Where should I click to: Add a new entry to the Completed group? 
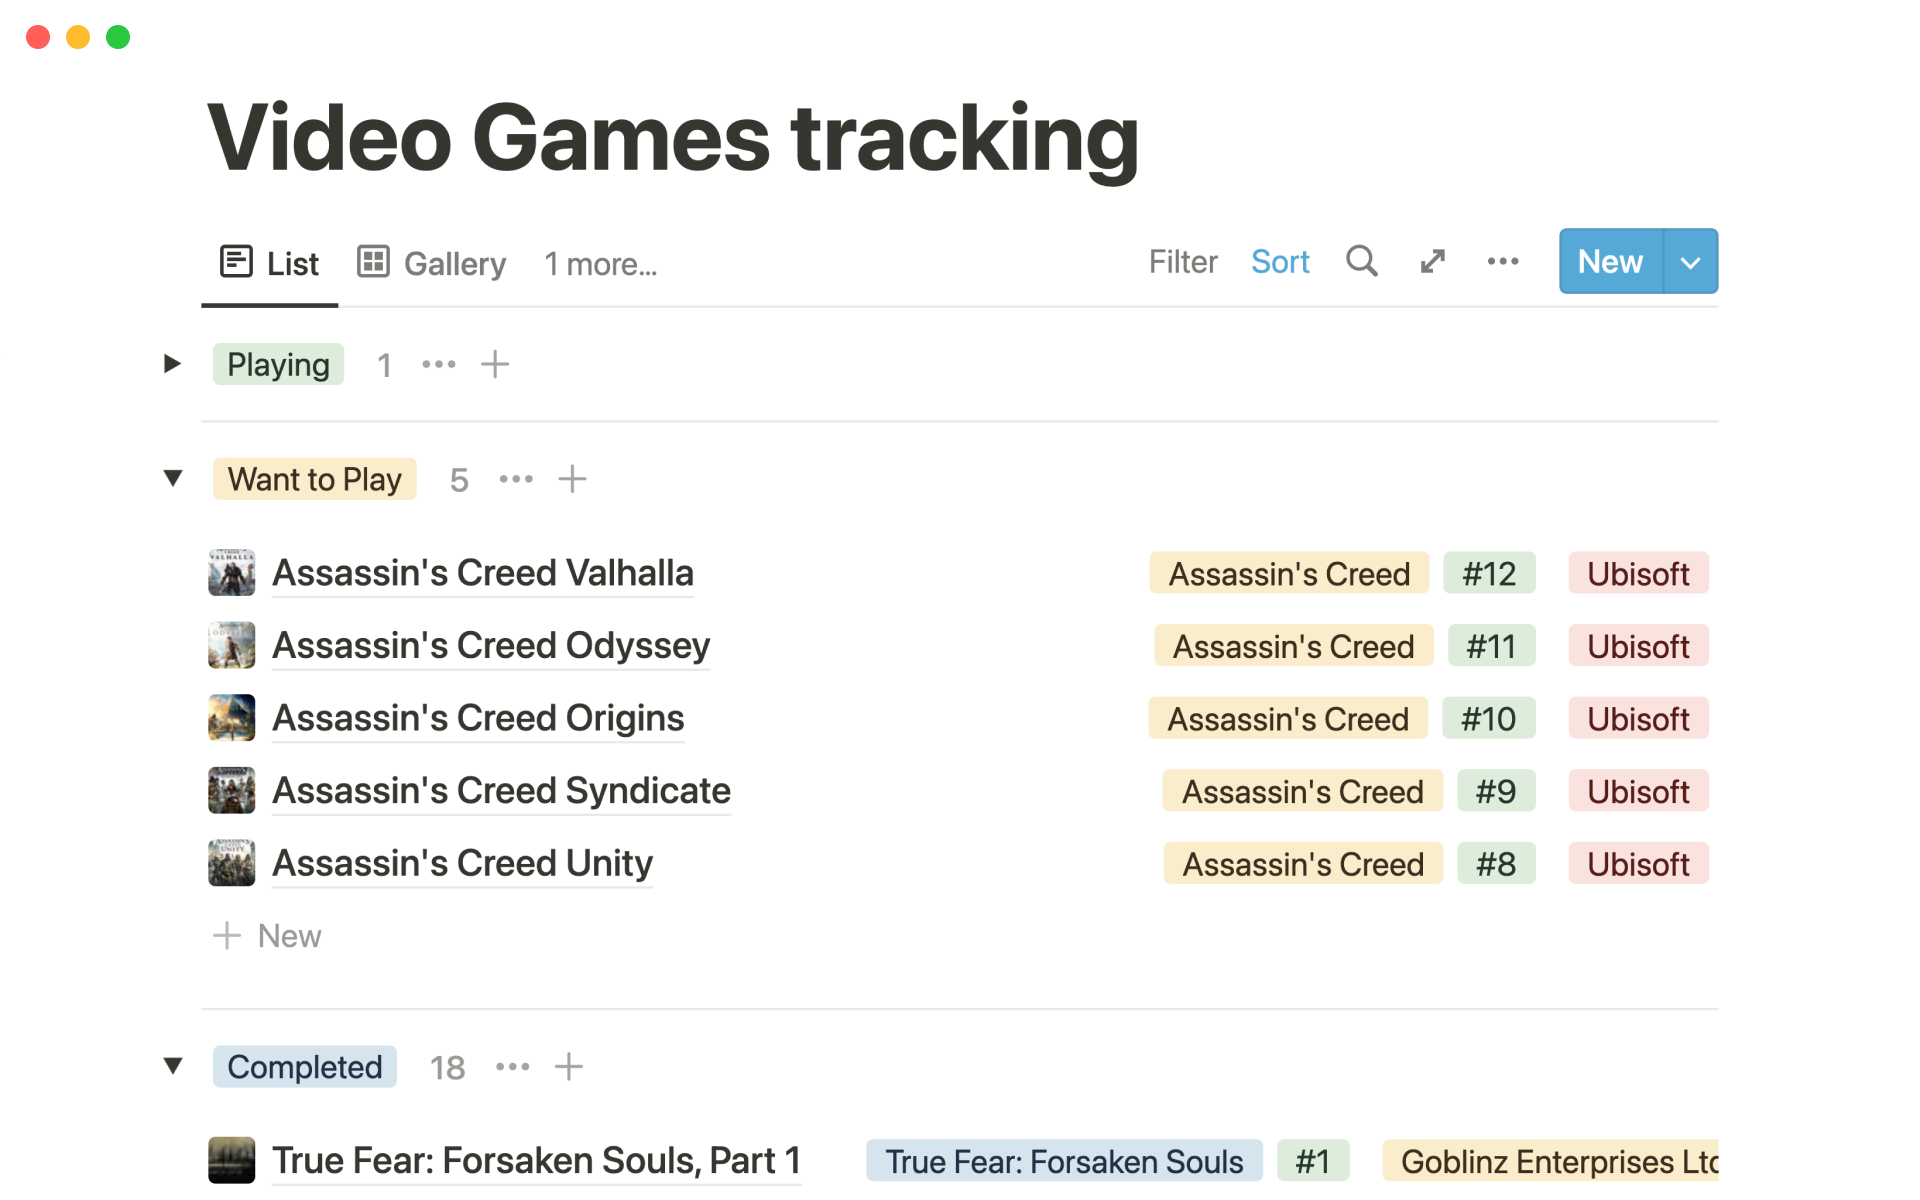pyautogui.click(x=568, y=1066)
